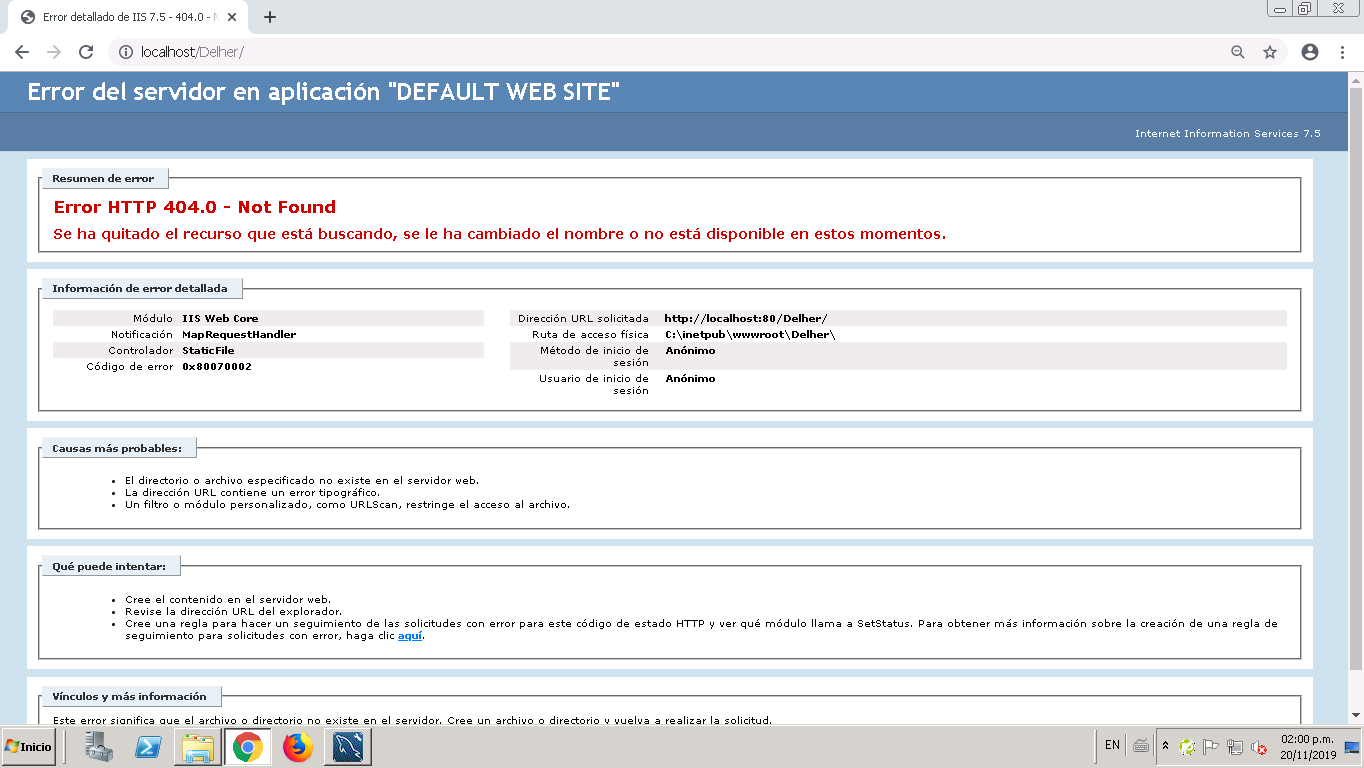Click the 'MapRequestHandler' notification value

239,335
